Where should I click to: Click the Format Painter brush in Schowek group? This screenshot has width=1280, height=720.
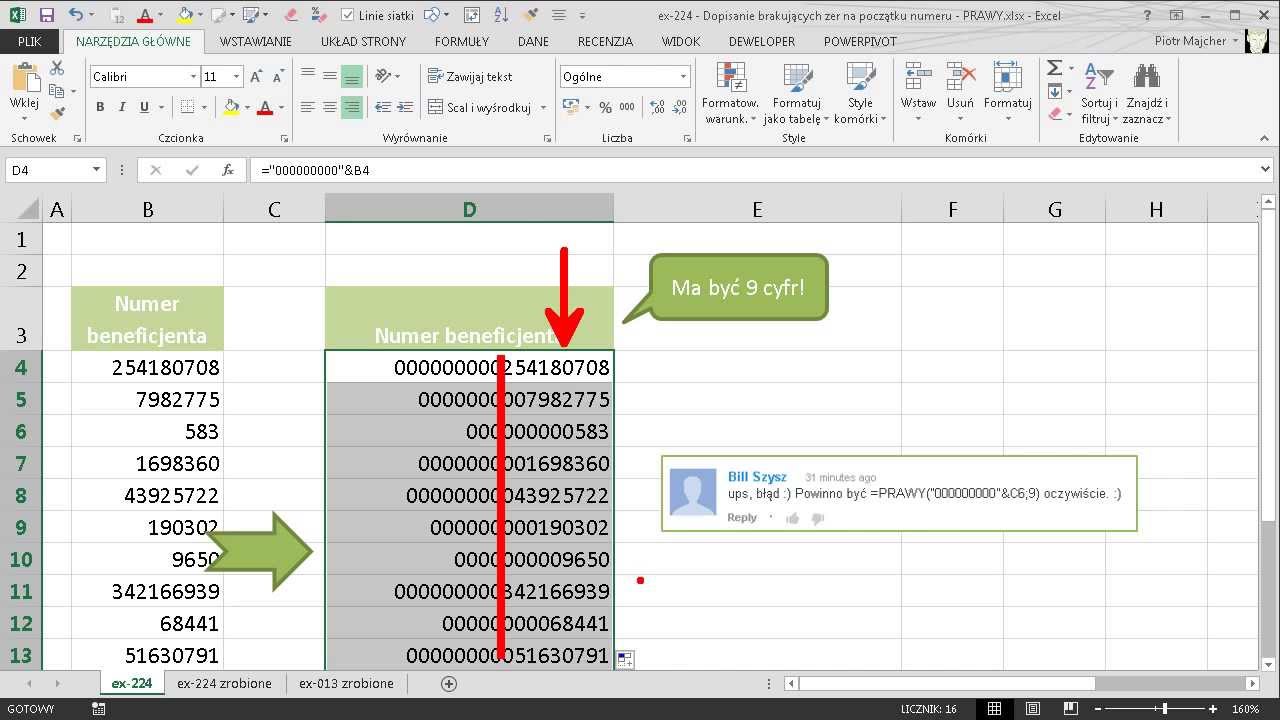tap(57, 113)
